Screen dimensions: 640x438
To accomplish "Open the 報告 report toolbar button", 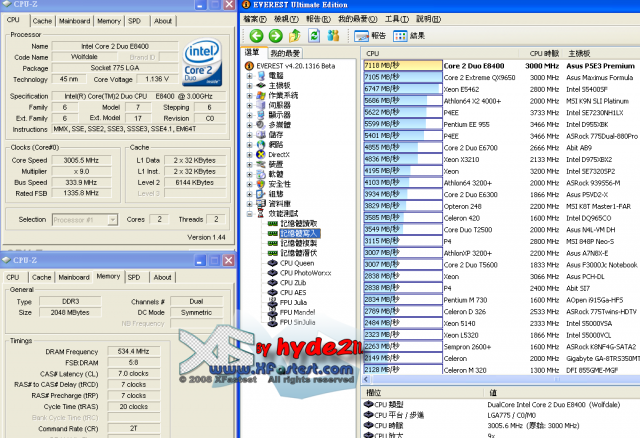I will [x=370, y=36].
